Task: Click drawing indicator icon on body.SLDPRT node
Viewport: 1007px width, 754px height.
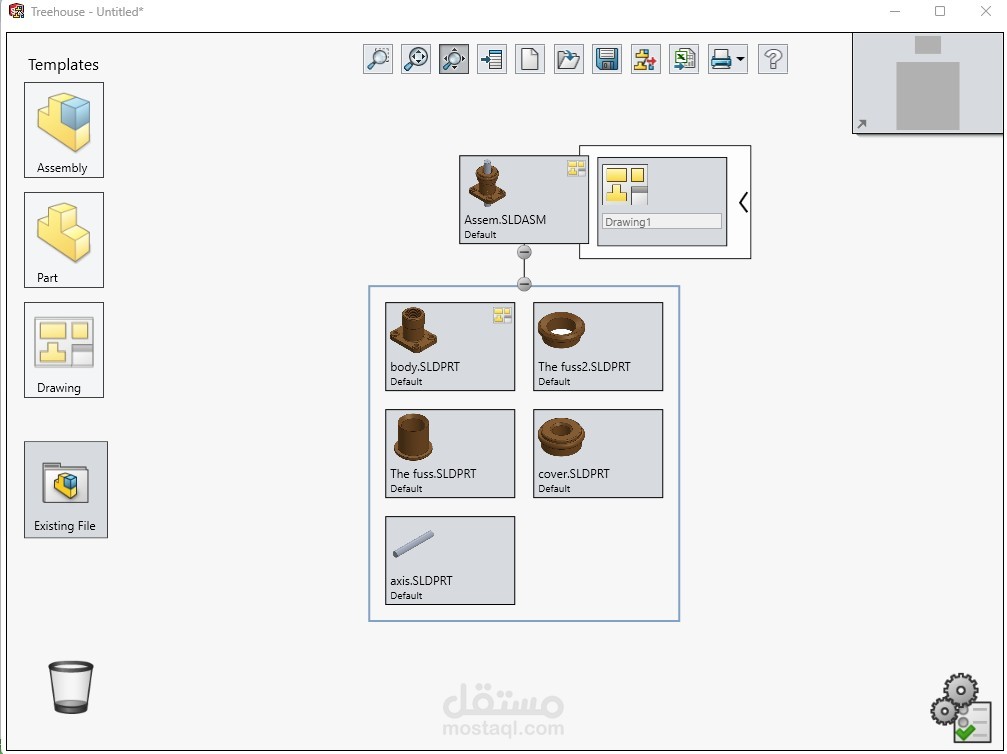Action: tap(502, 315)
